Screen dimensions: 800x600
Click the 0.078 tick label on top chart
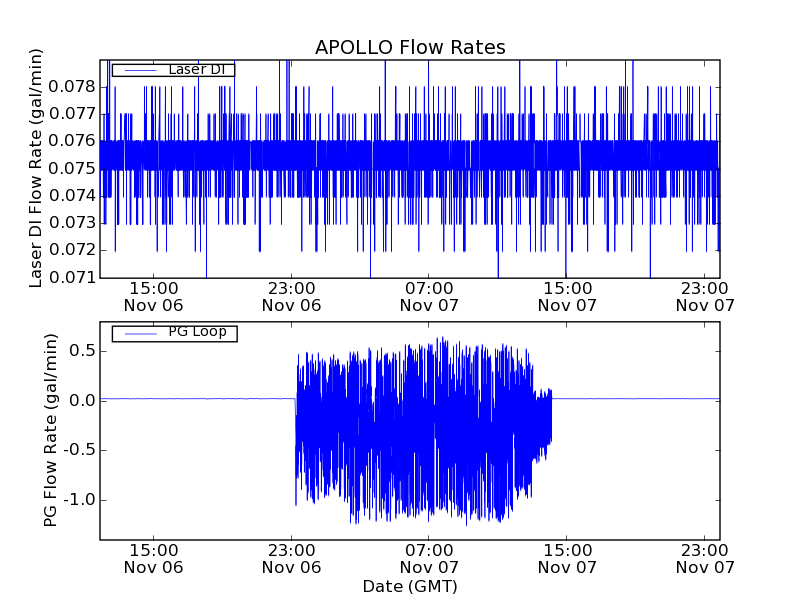pos(72,87)
